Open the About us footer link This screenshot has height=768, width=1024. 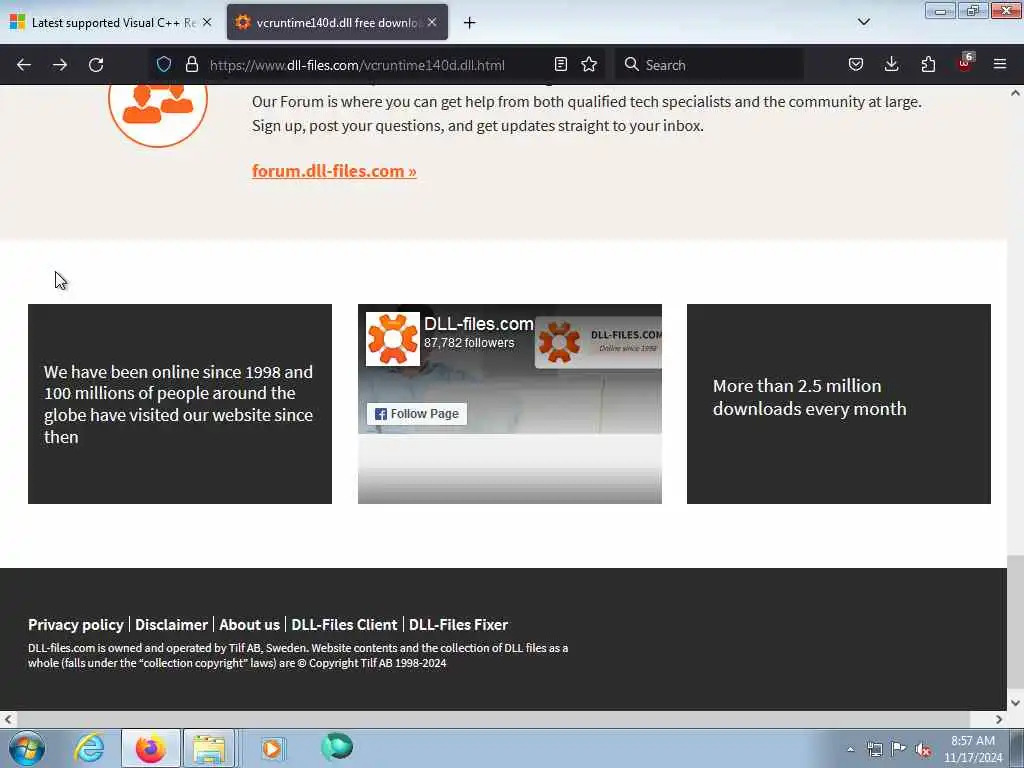[249, 625]
